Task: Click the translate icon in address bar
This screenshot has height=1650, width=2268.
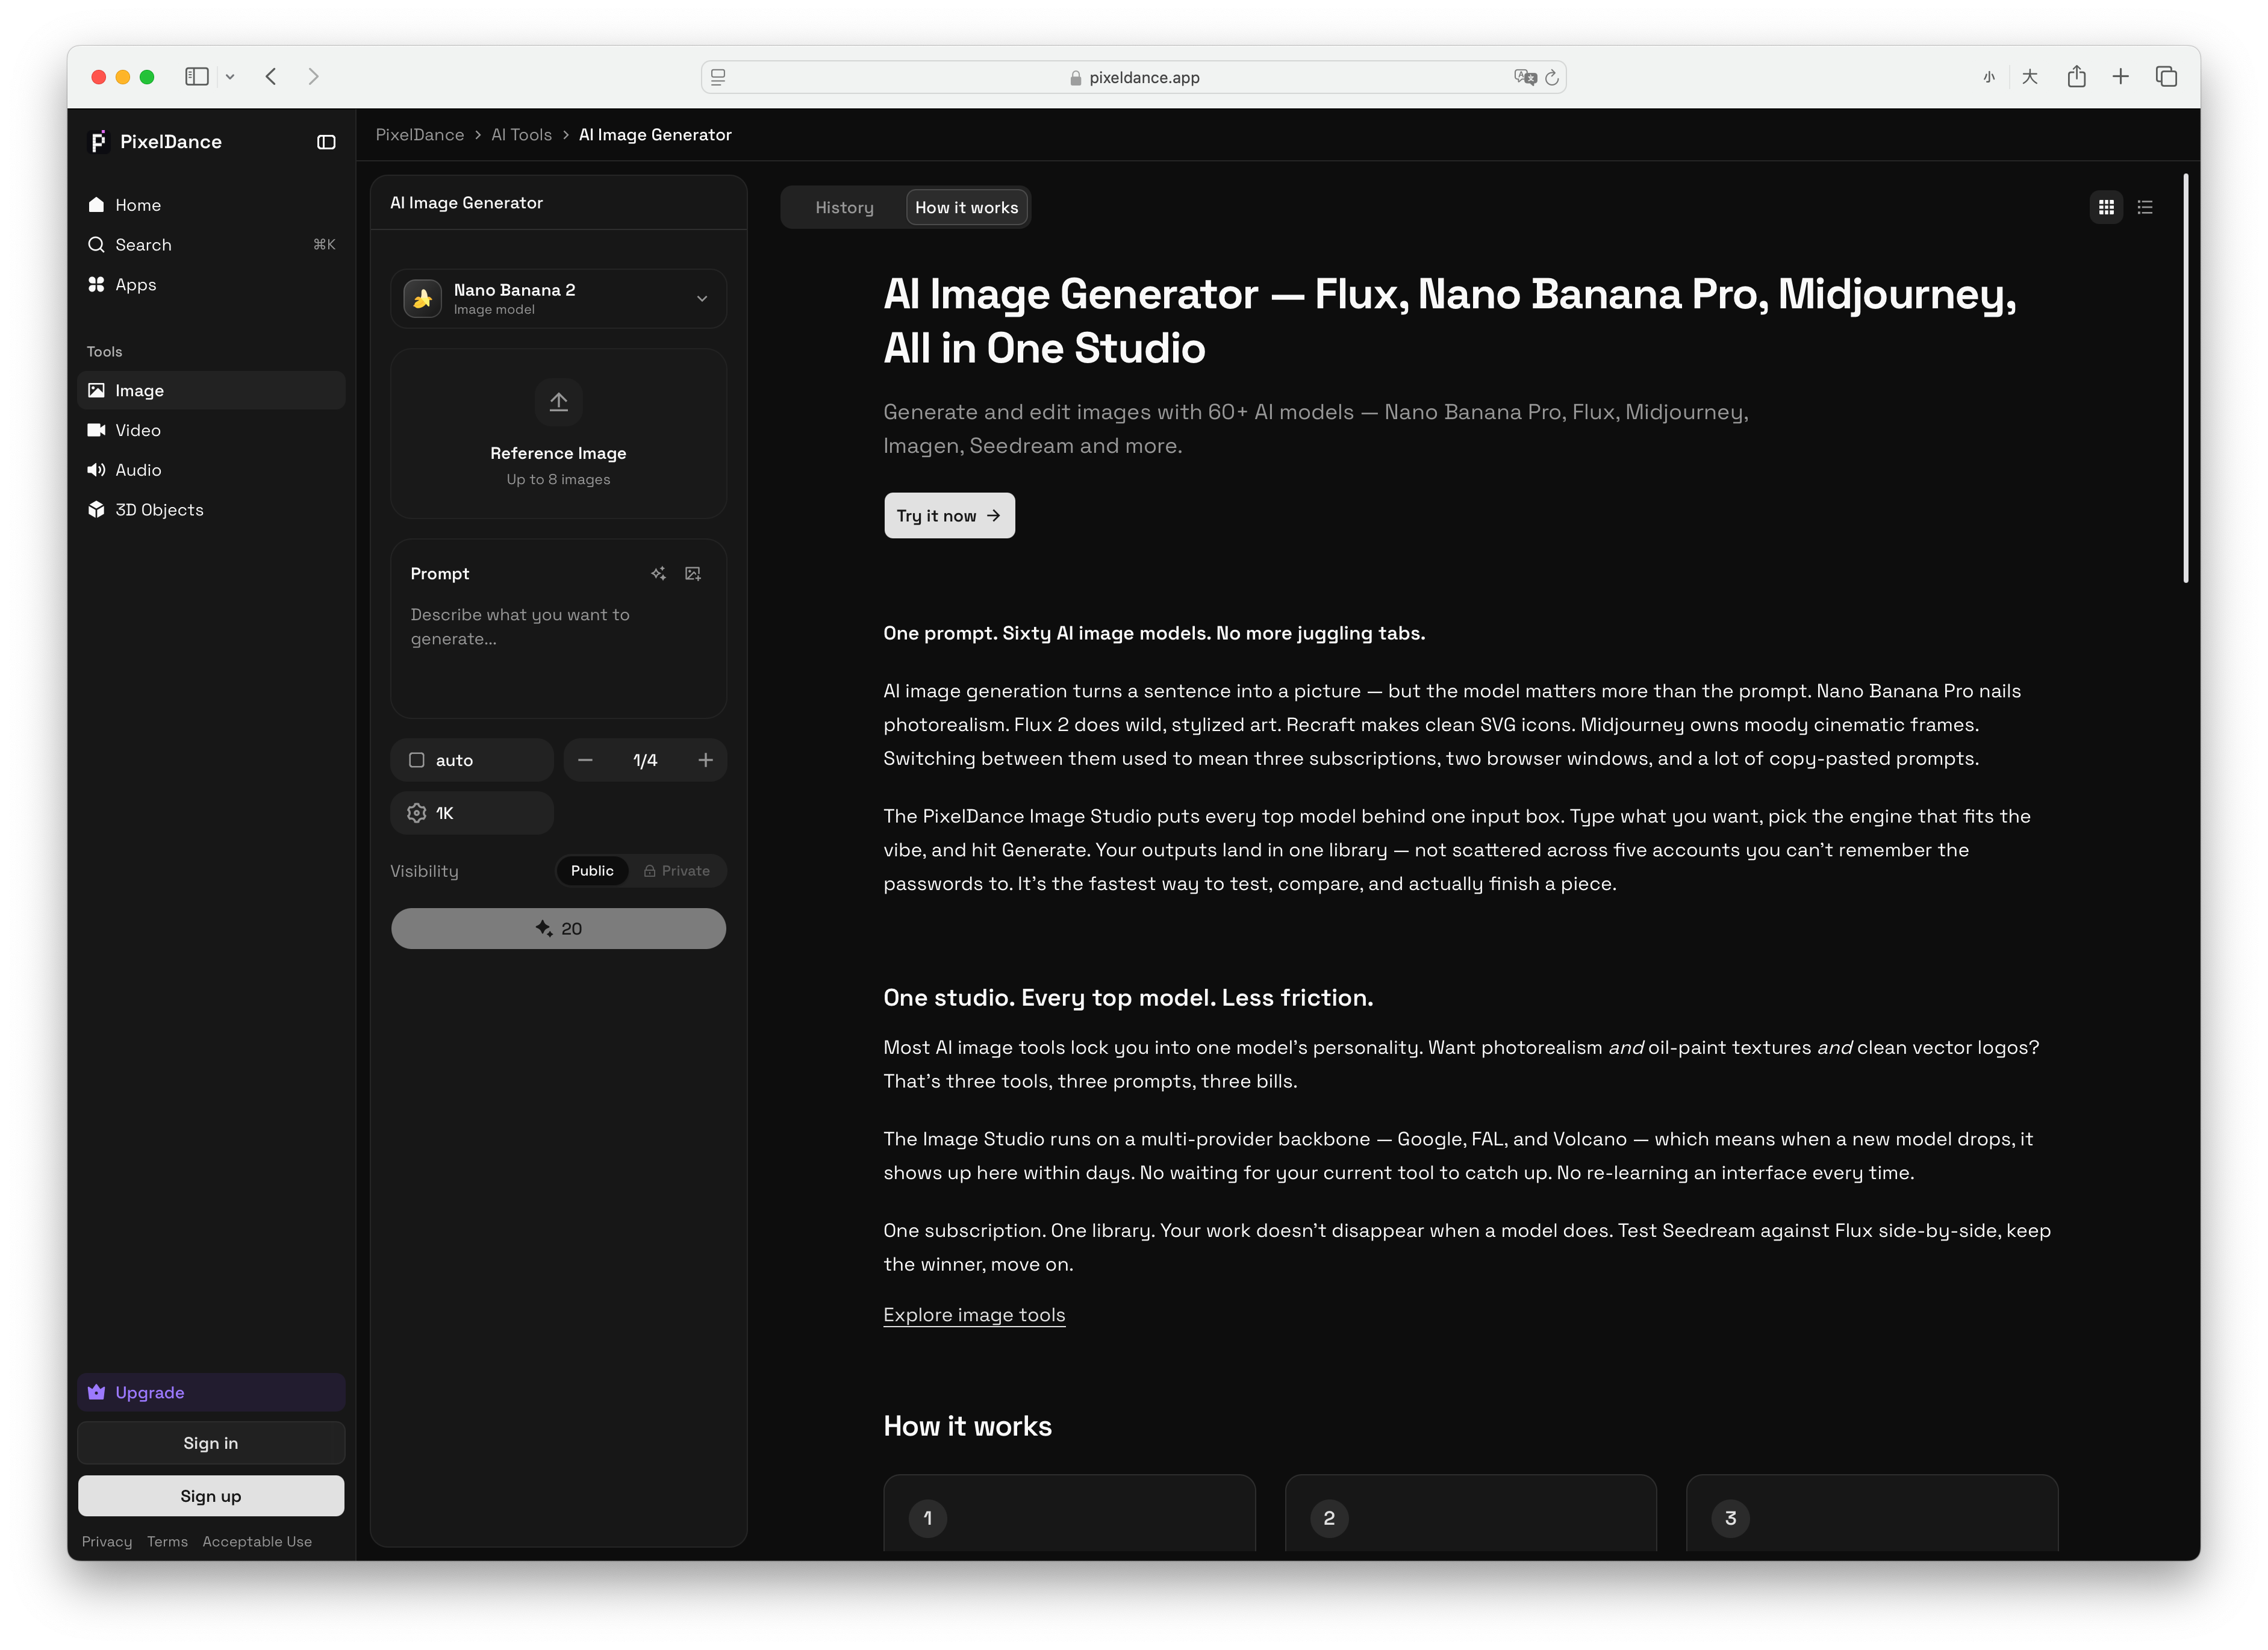Action: coord(1525,77)
